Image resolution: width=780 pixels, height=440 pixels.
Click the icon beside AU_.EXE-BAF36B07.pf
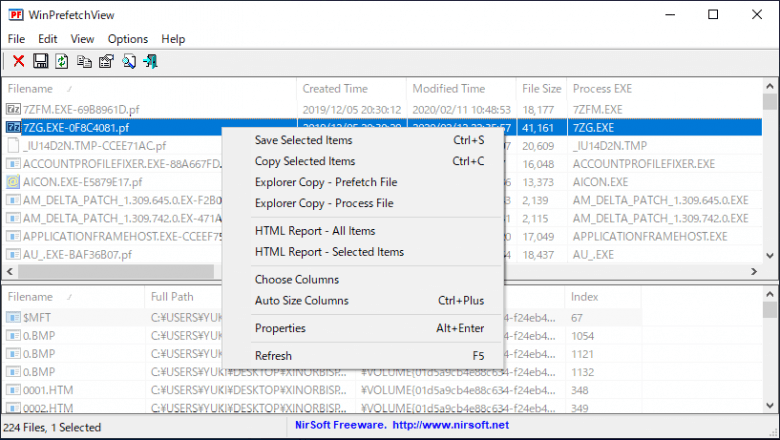click(13, 255)
